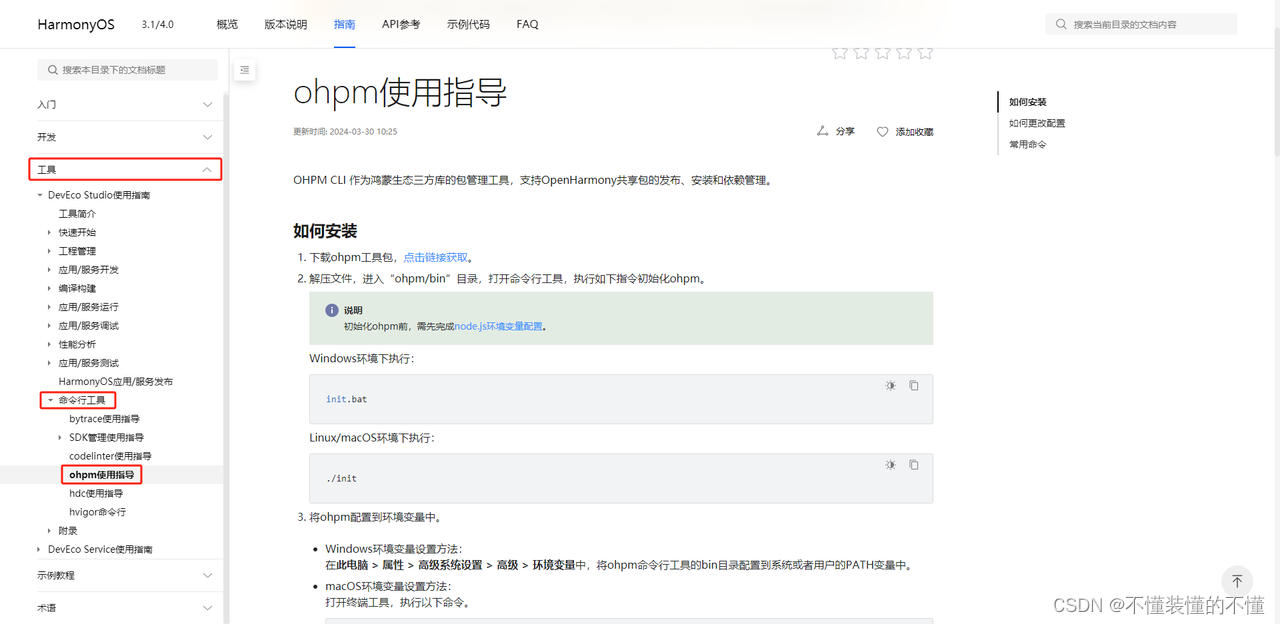Rate the page with the fifth star
This screenshot has width=1280, height=624.
coord(925,53)
